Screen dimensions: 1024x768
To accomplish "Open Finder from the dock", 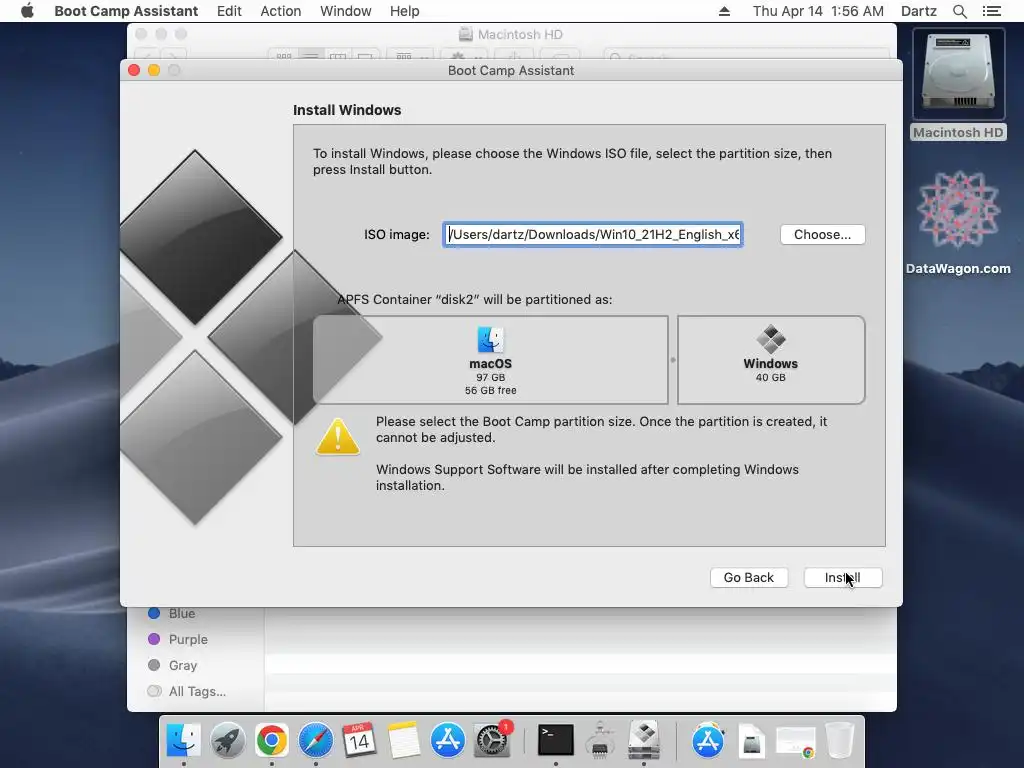I will click(x=184, y=740).
